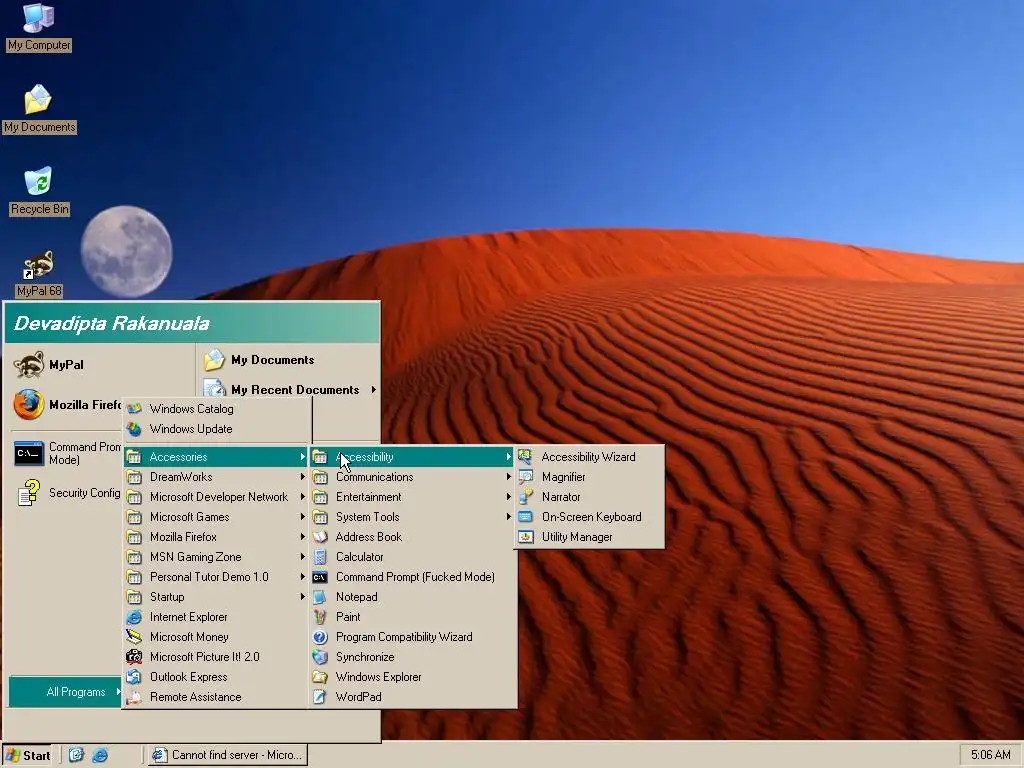
Task: Click the Show Desktop quick launch icon
Action: point(76,756)
